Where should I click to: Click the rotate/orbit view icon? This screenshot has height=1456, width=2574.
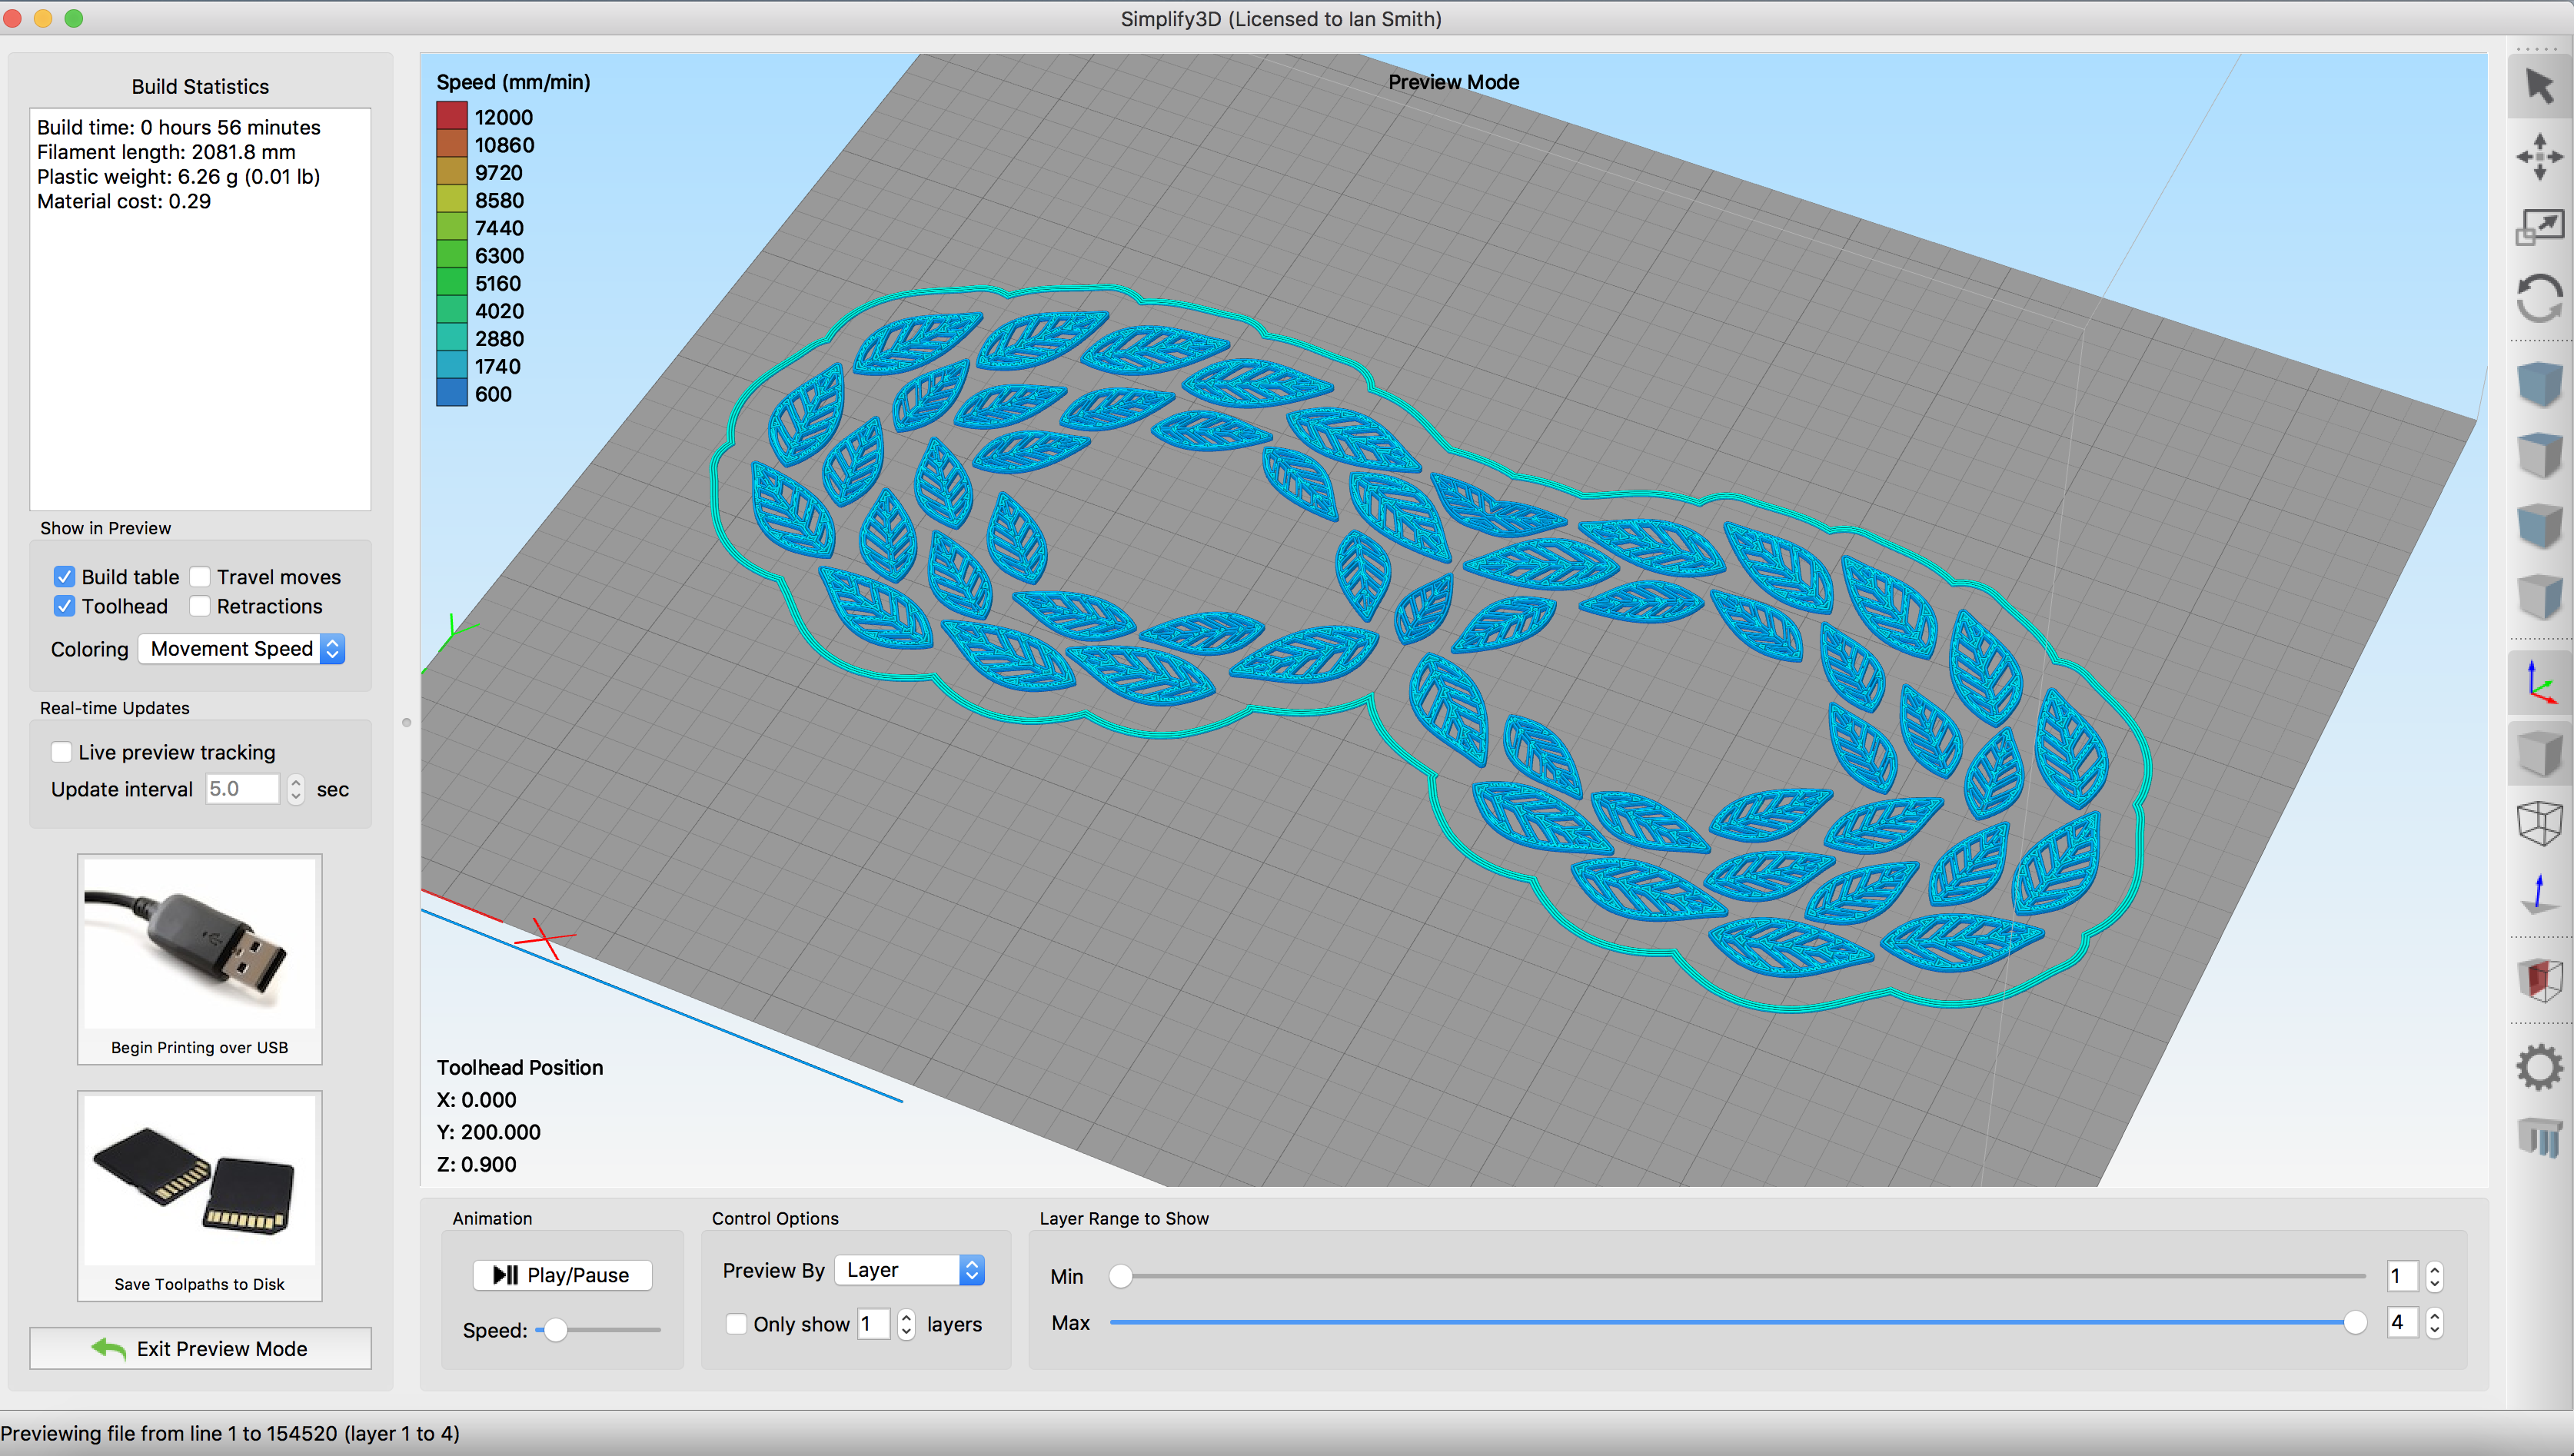point(2540,288)
